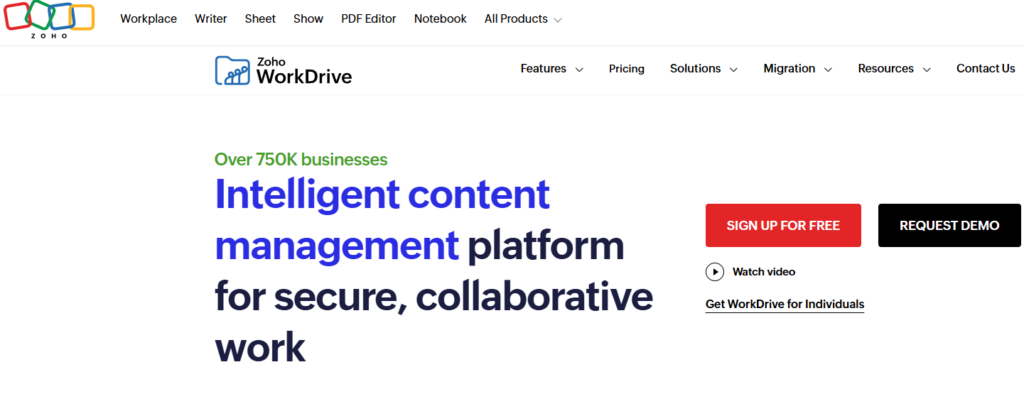Expand the All Products dropdown
Screen dimensions: 1024x394
[x=523, y=19]
